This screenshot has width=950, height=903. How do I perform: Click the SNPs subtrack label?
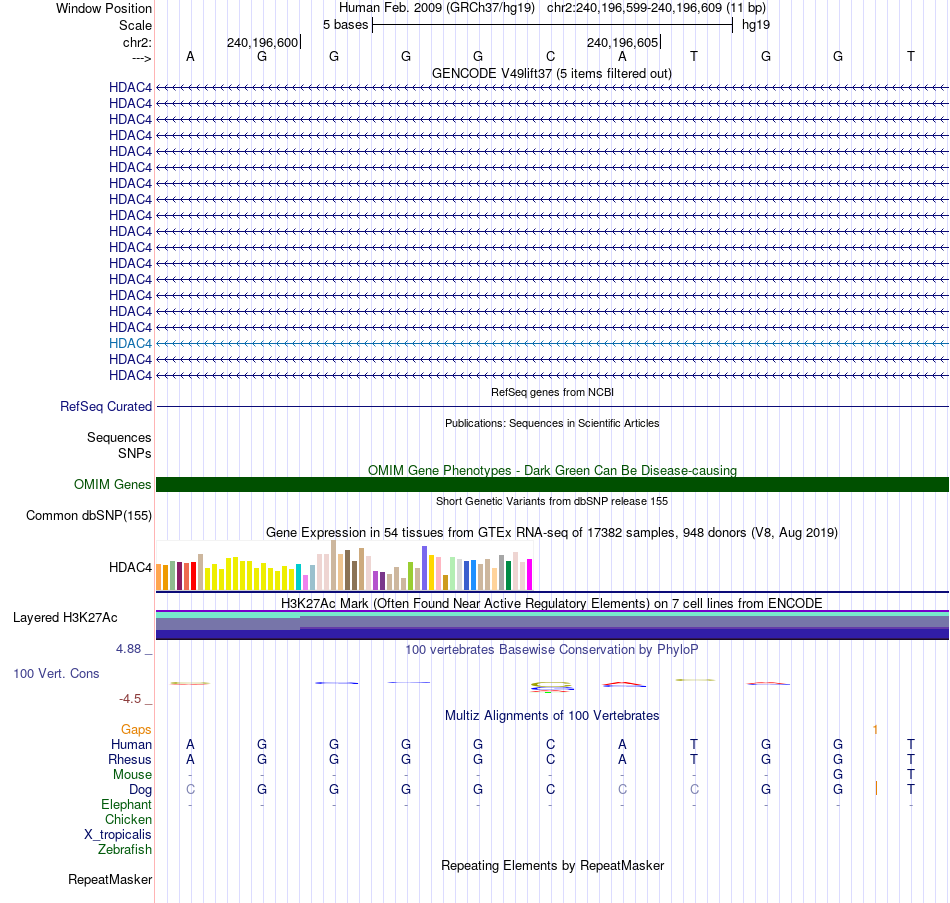[135, 453]
